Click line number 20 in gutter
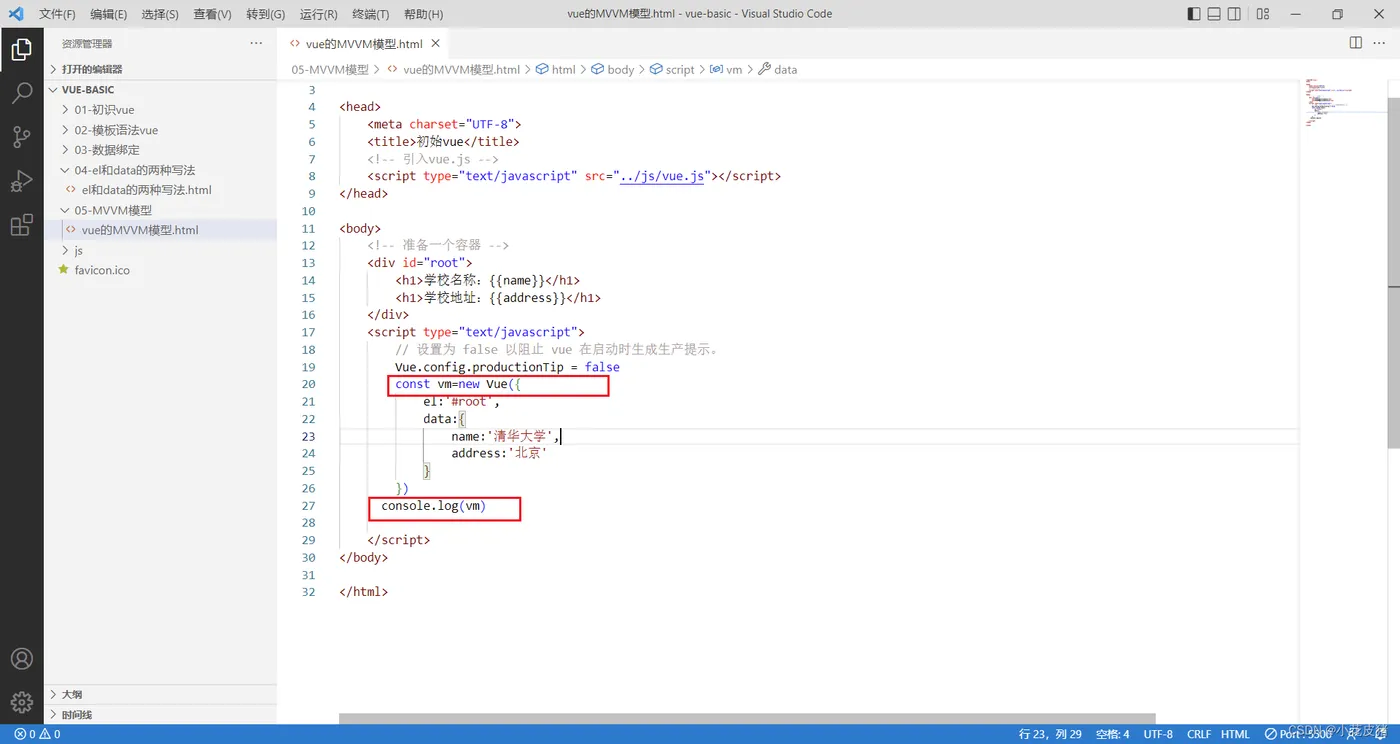The image size is (1400, 744). coord(308,384)
